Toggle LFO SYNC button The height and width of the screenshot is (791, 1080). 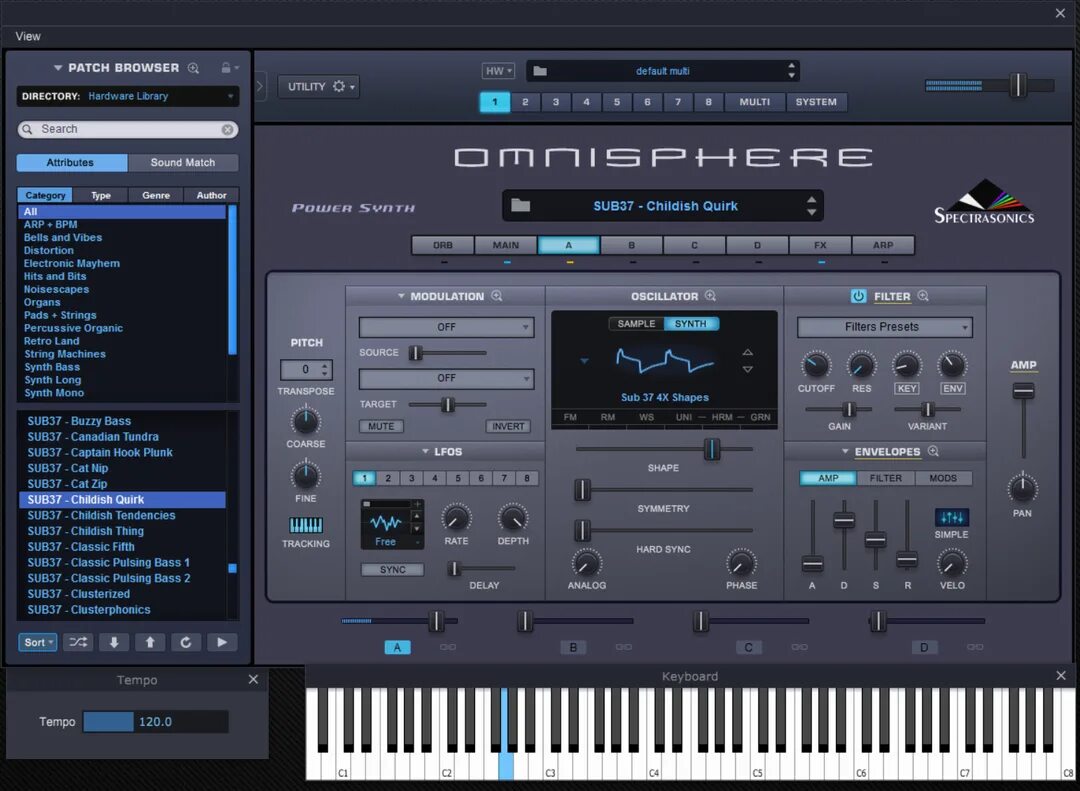(x=393, y=570)
